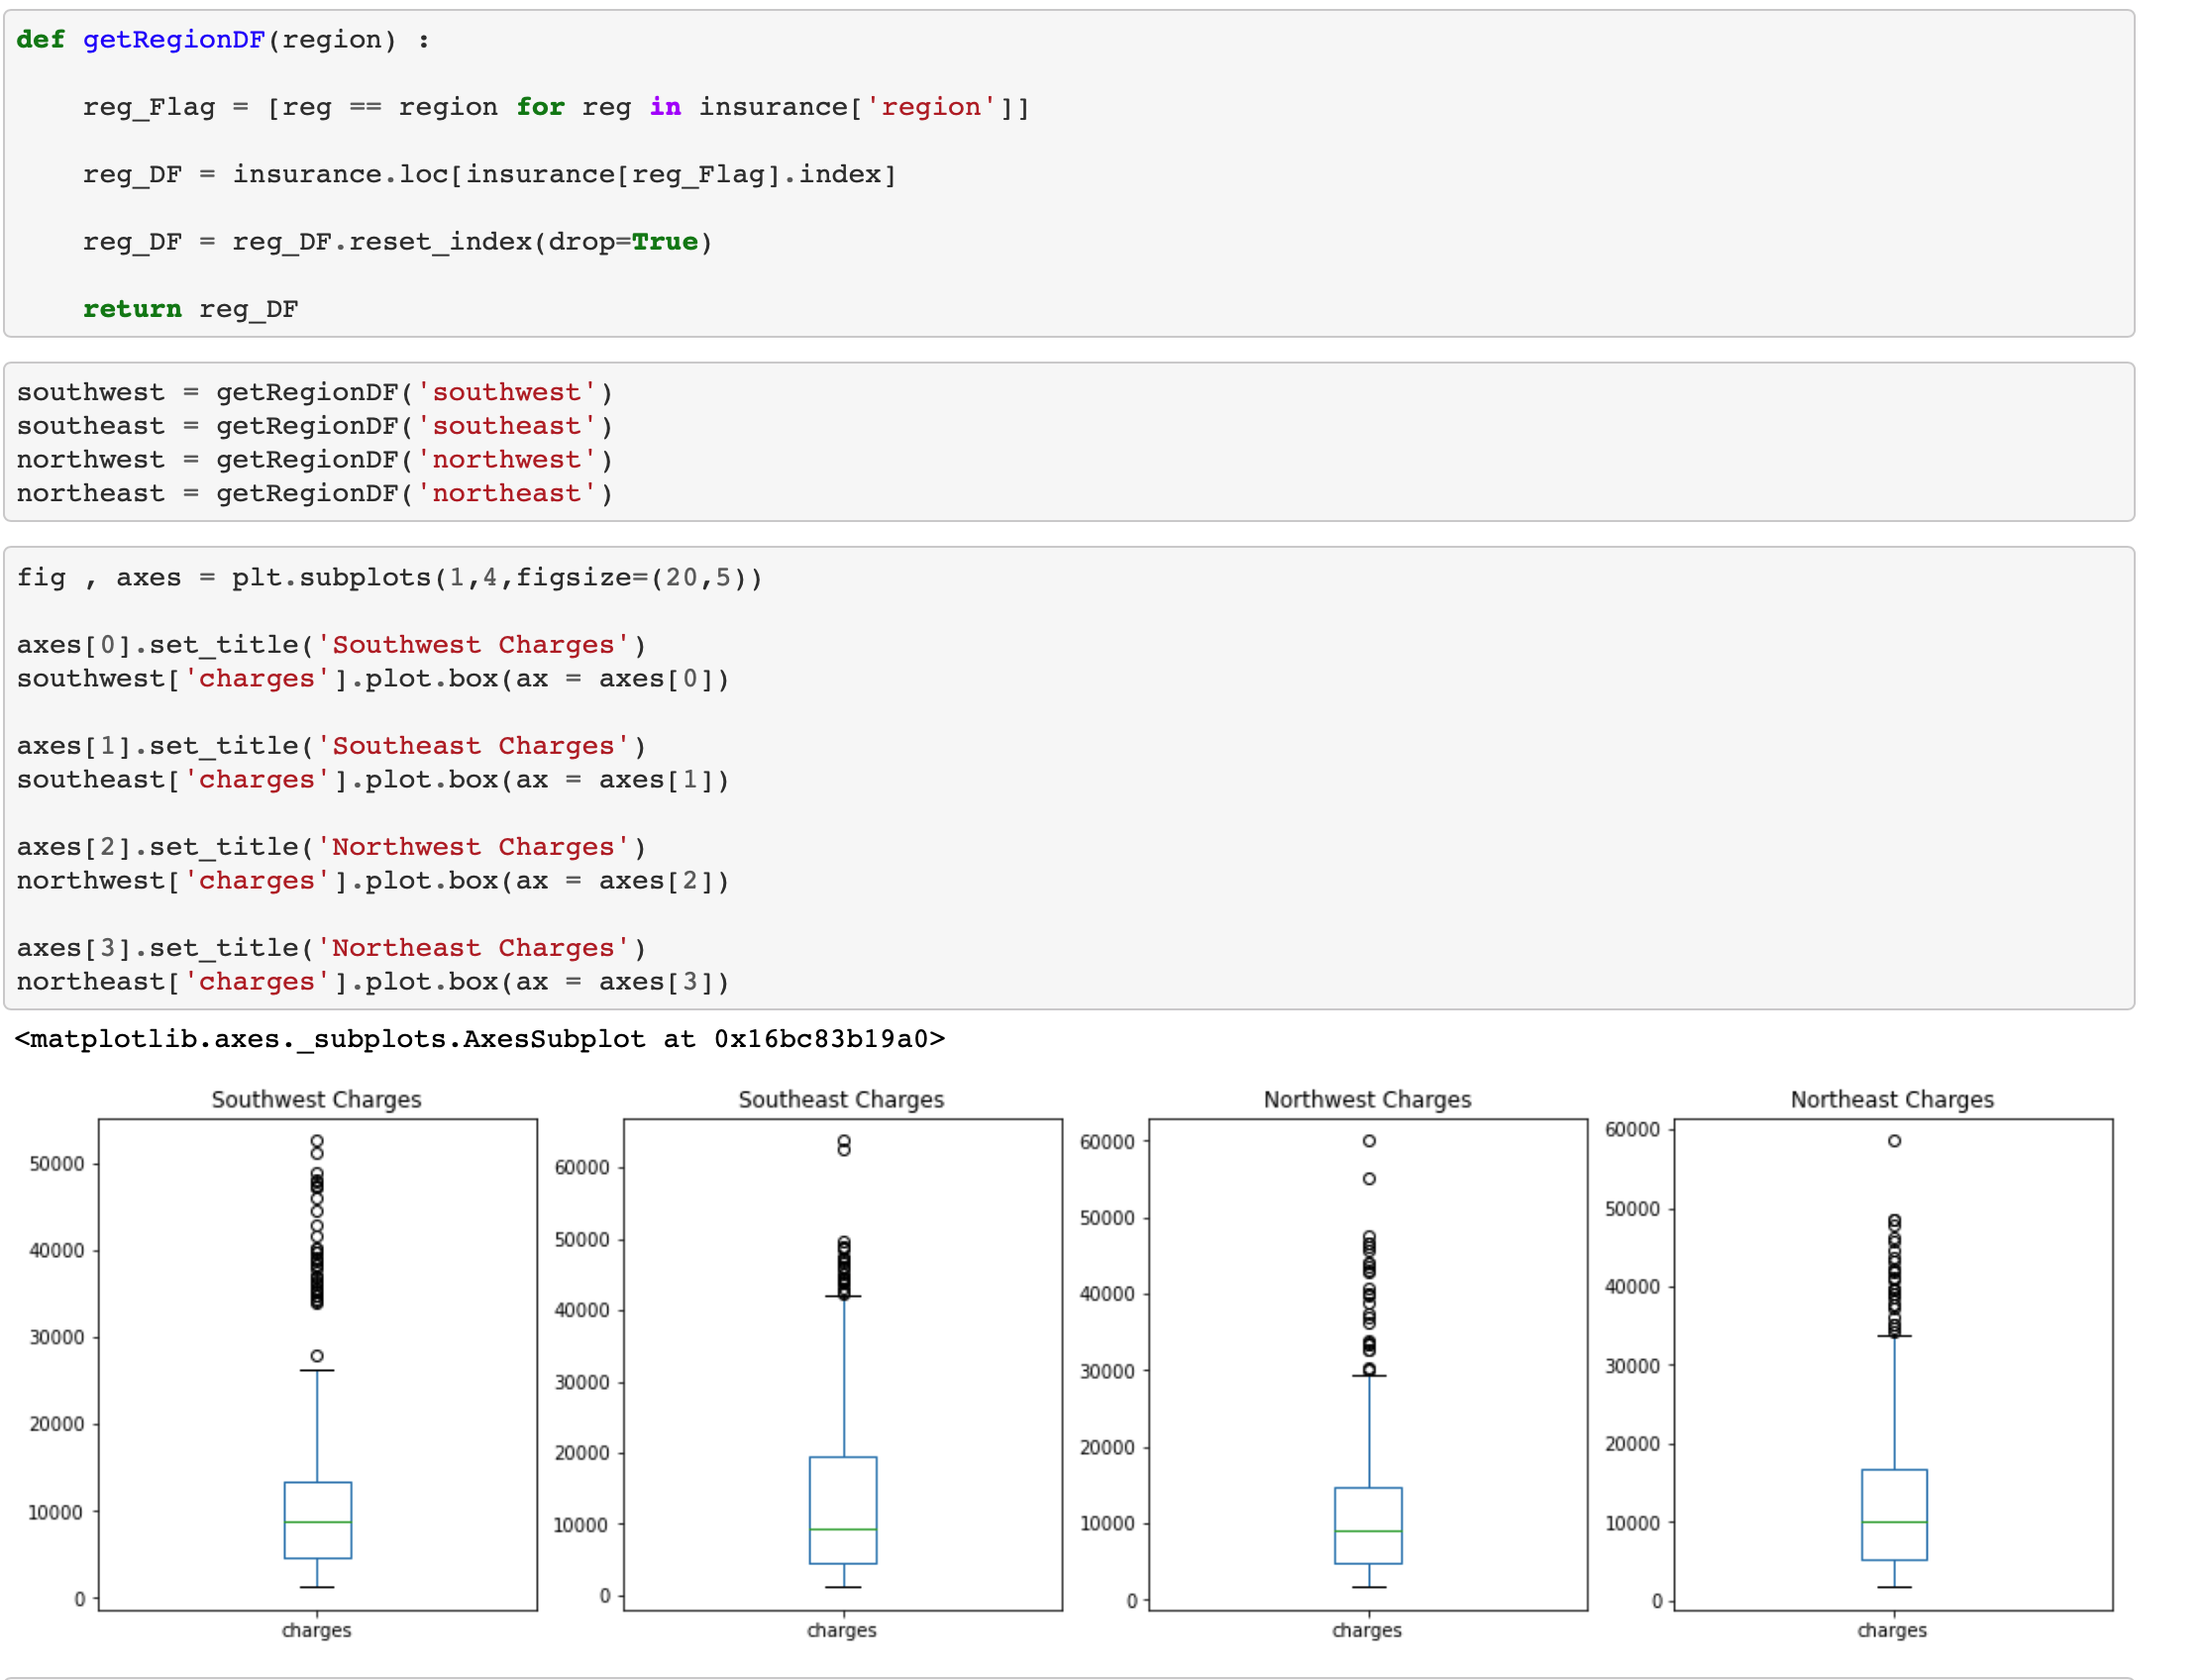
Task: Click the axes[0].set_title('Southwest Charges') line
Action: [331, 645]
